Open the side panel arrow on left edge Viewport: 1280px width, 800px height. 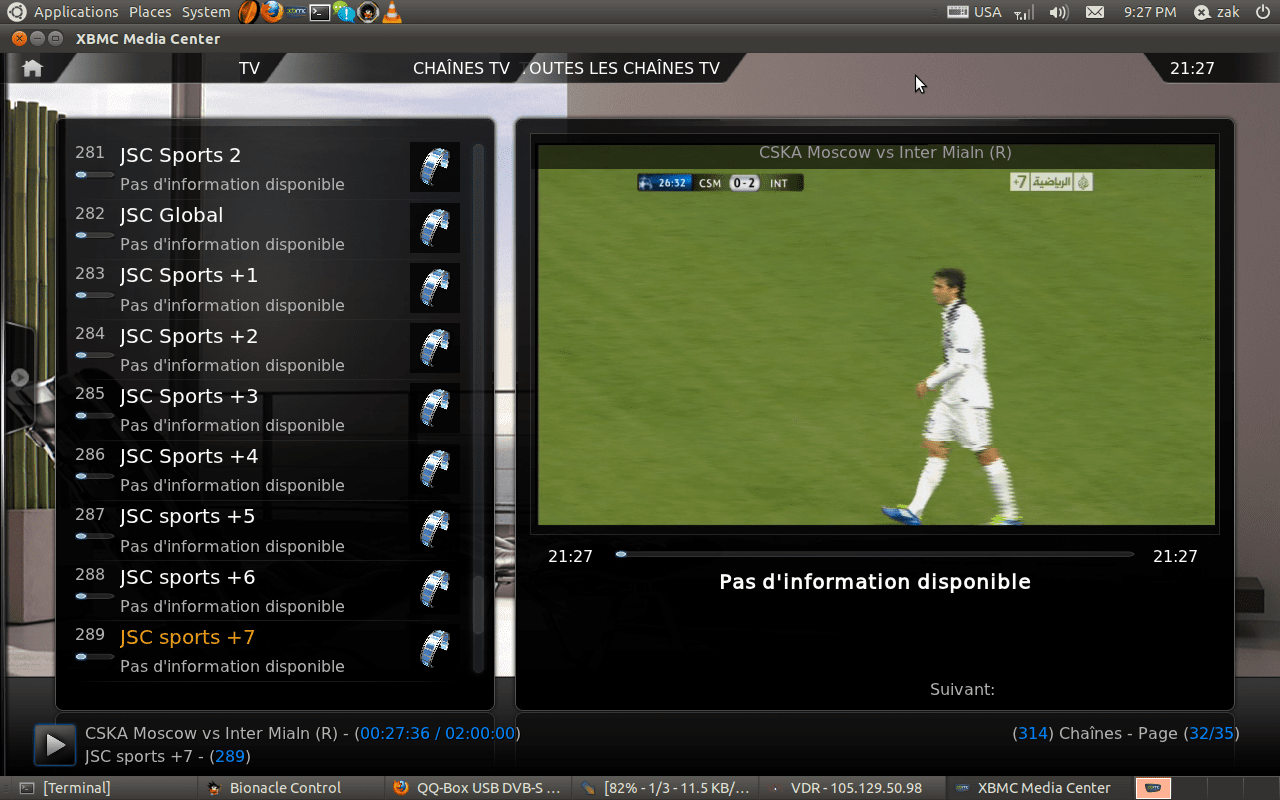coord(19,377)
